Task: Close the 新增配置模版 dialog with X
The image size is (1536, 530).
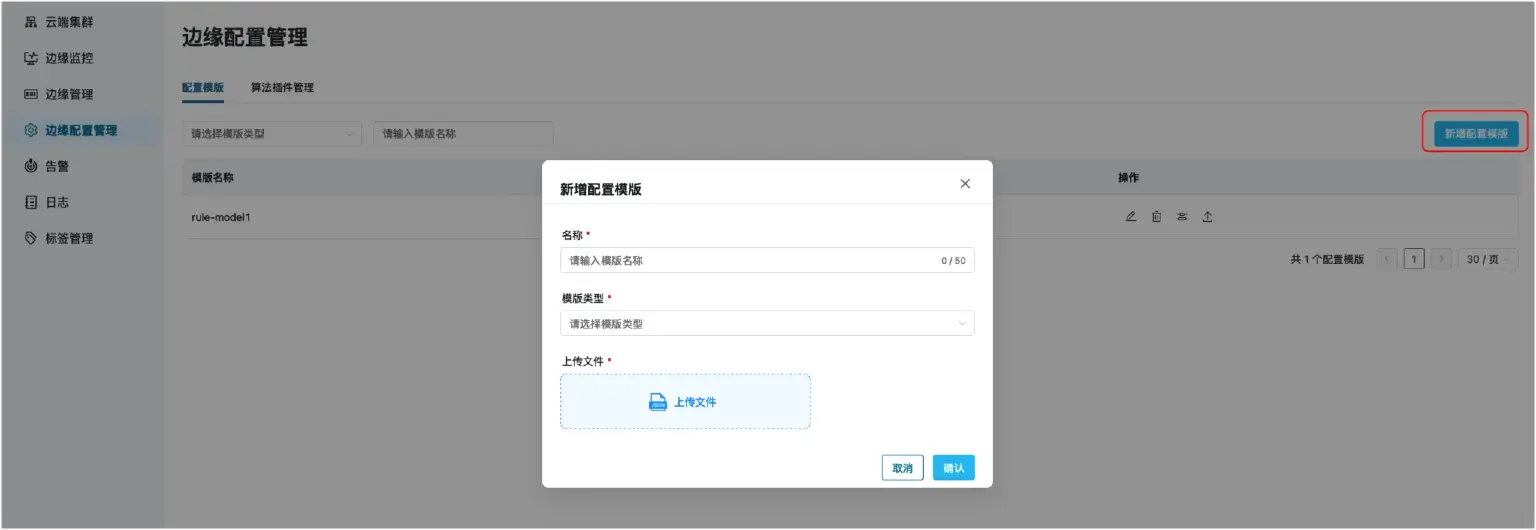Action: coord(965,184)
